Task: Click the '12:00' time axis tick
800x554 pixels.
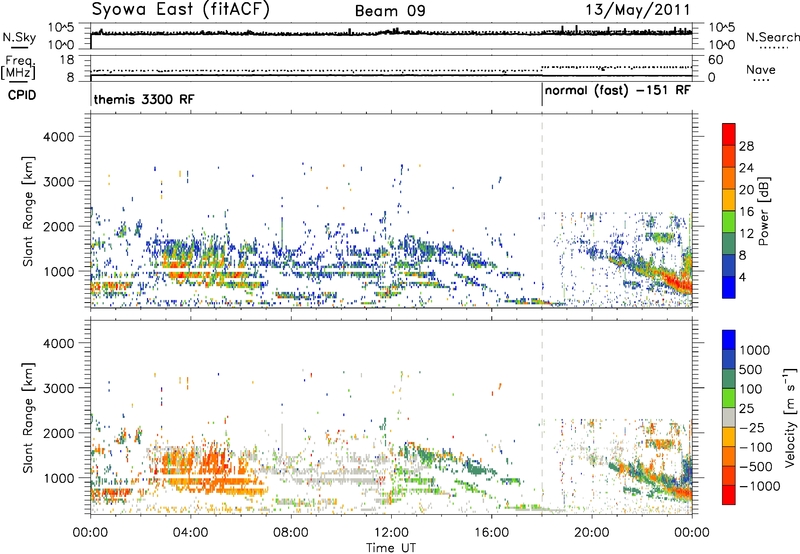Action: click(x=391, y=533)
